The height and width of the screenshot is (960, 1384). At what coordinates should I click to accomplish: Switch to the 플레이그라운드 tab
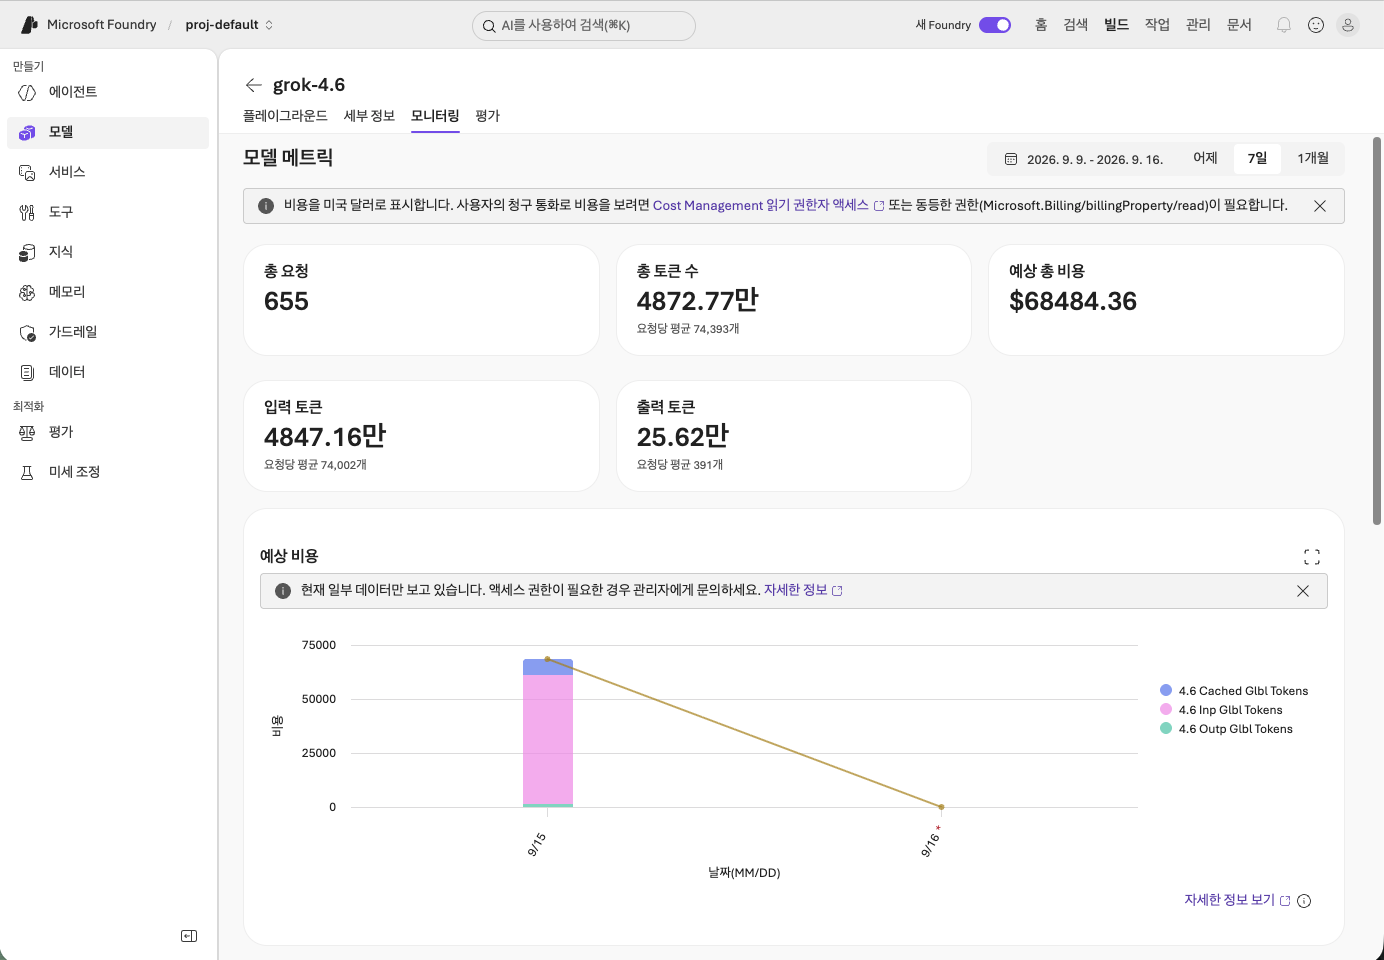coord(285,116)
